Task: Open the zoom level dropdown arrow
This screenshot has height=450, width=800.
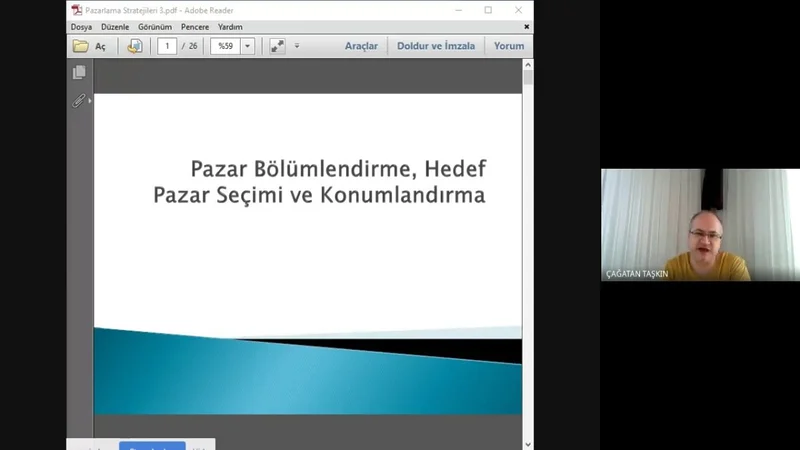Action: (247, 46)
